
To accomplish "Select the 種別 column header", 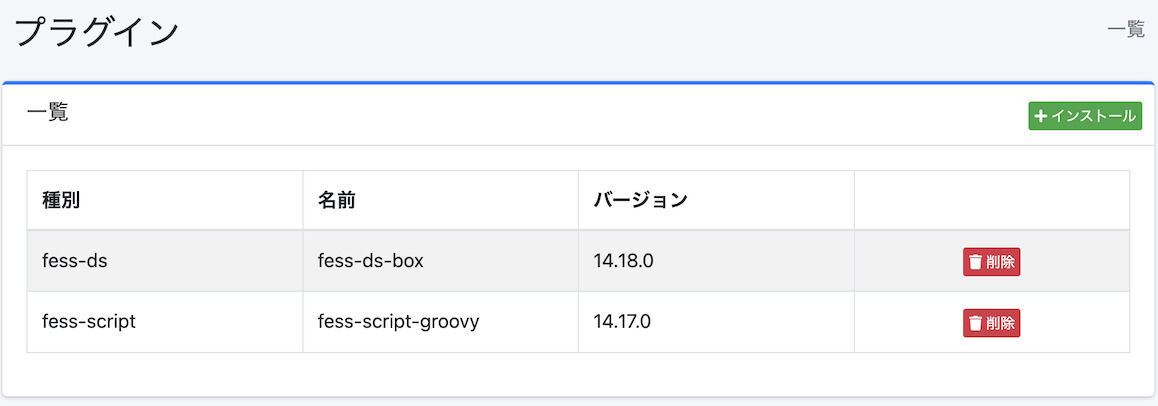I will 165,200.
